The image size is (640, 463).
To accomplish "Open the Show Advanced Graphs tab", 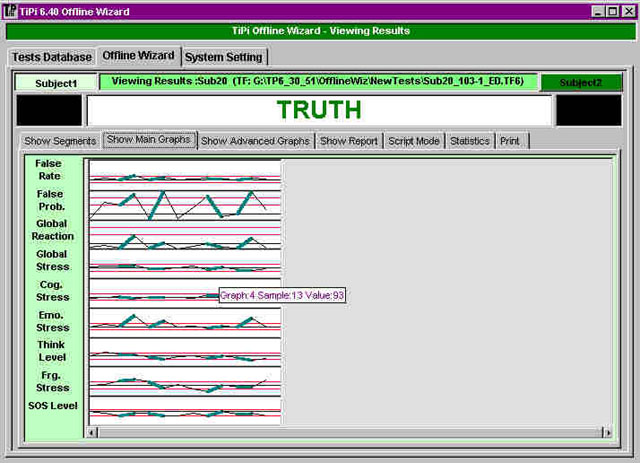I will (256, 141).
